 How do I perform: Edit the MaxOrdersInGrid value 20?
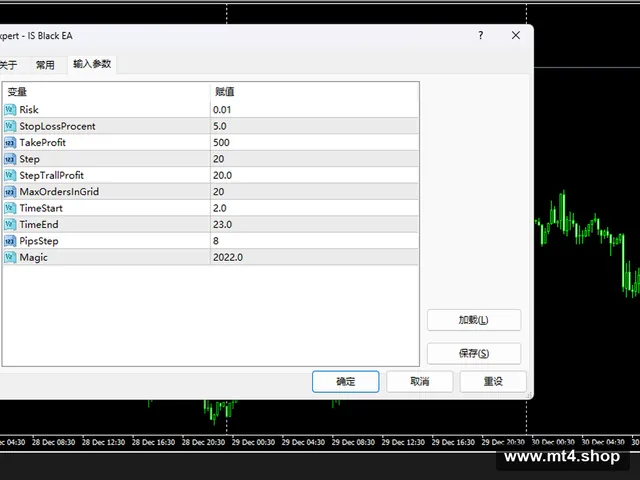tap(315, 191)
